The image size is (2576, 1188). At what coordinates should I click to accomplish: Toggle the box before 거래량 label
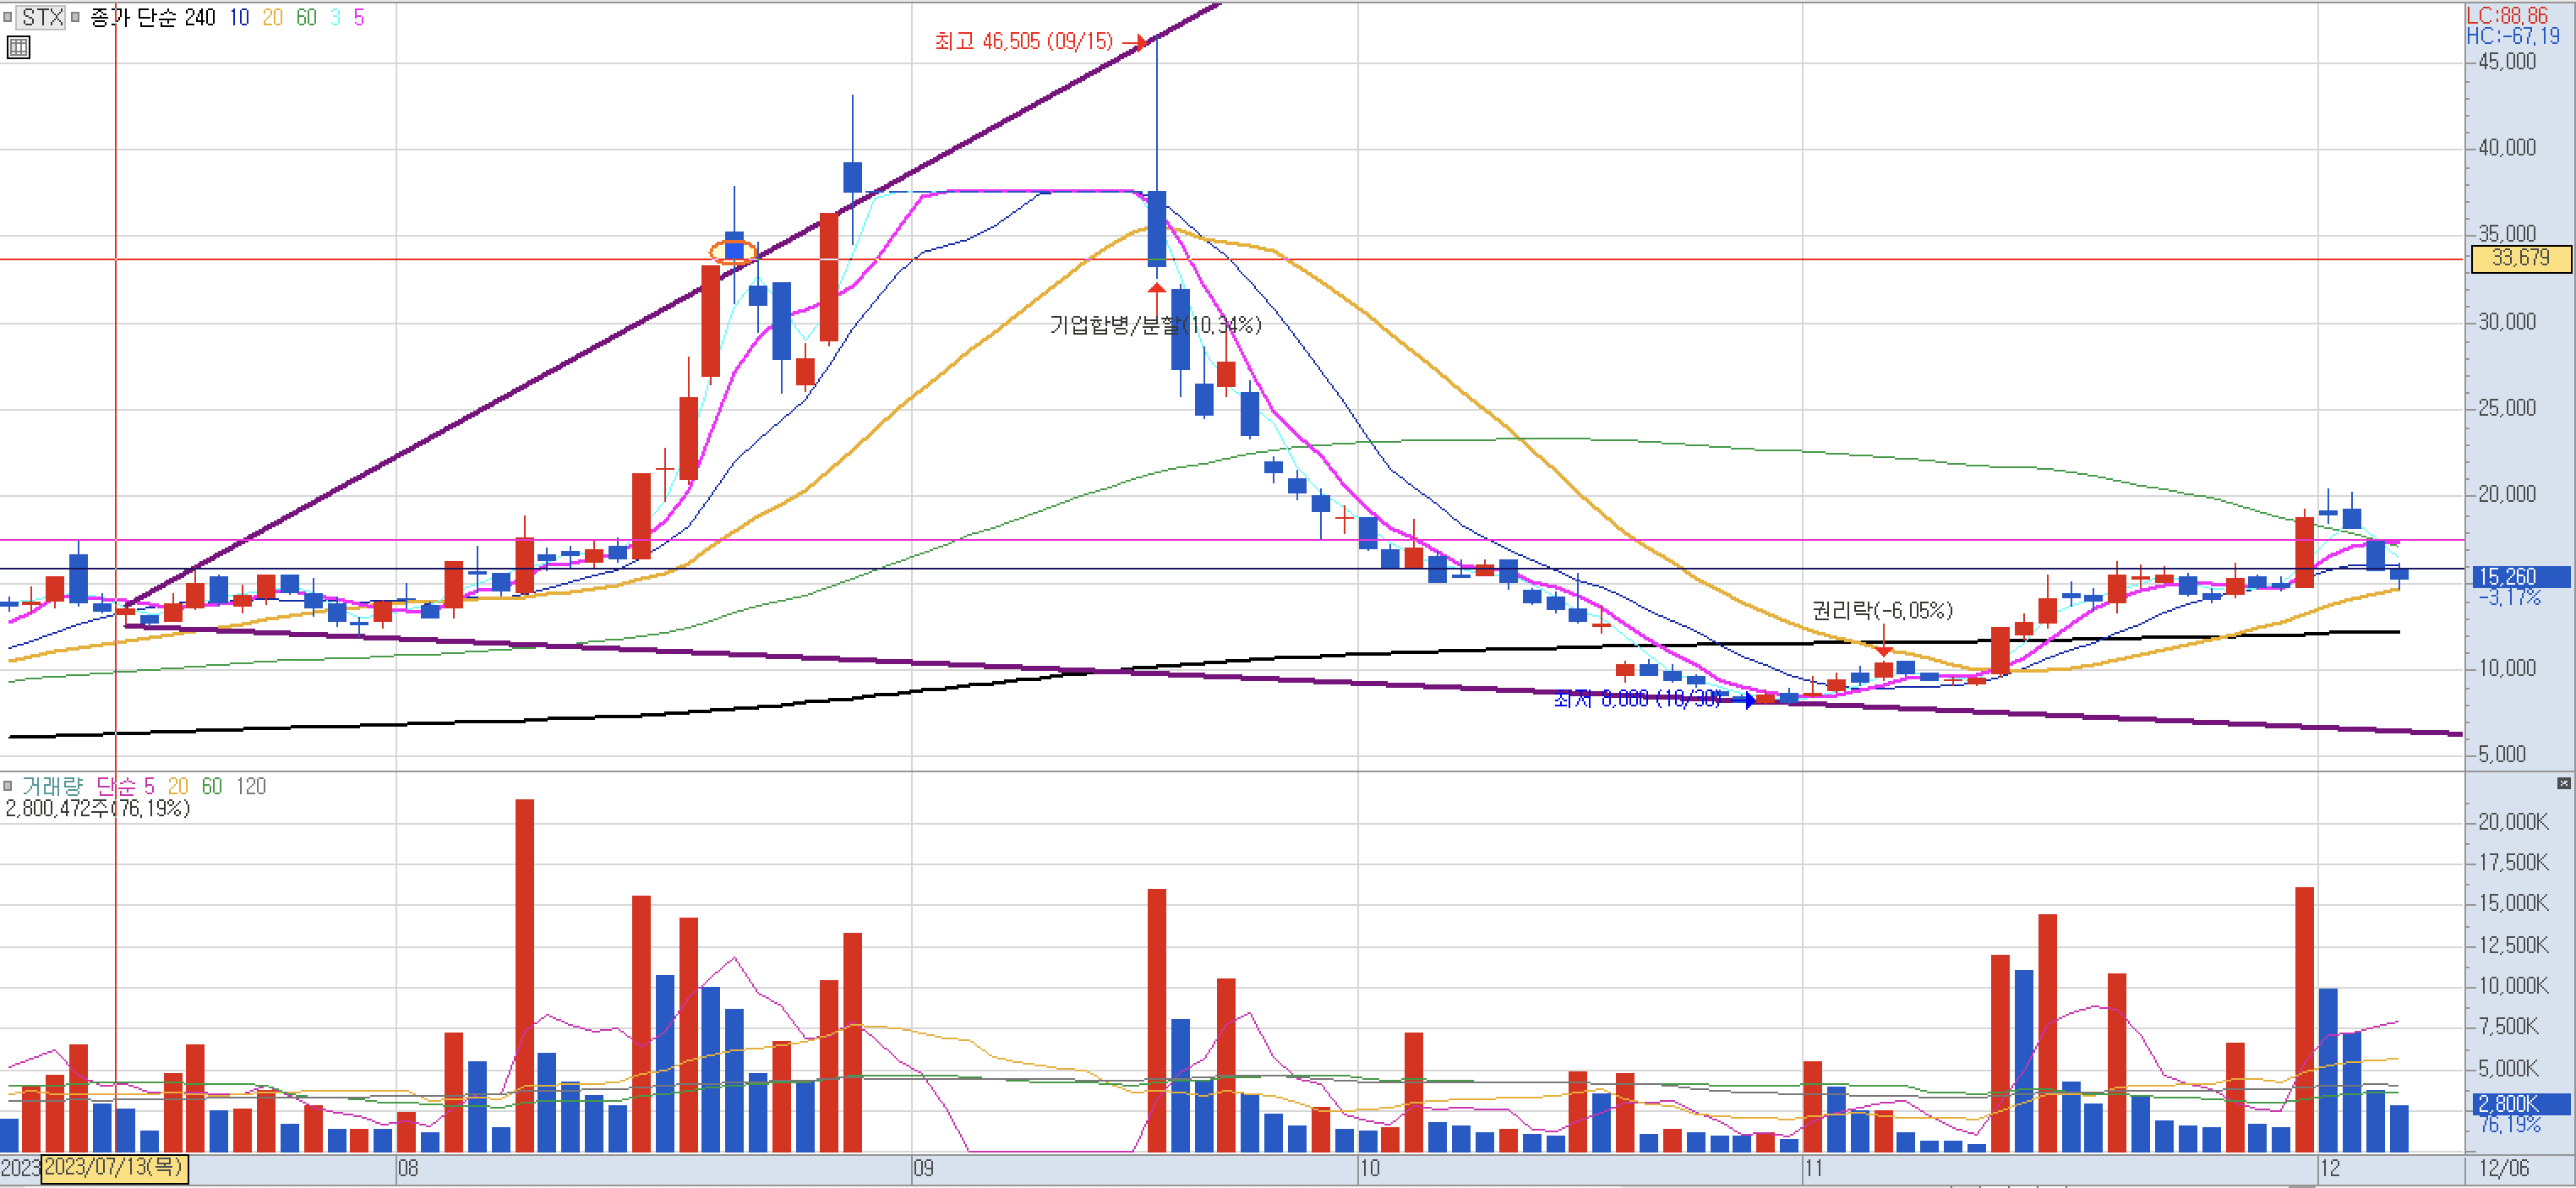coord(8,786)
